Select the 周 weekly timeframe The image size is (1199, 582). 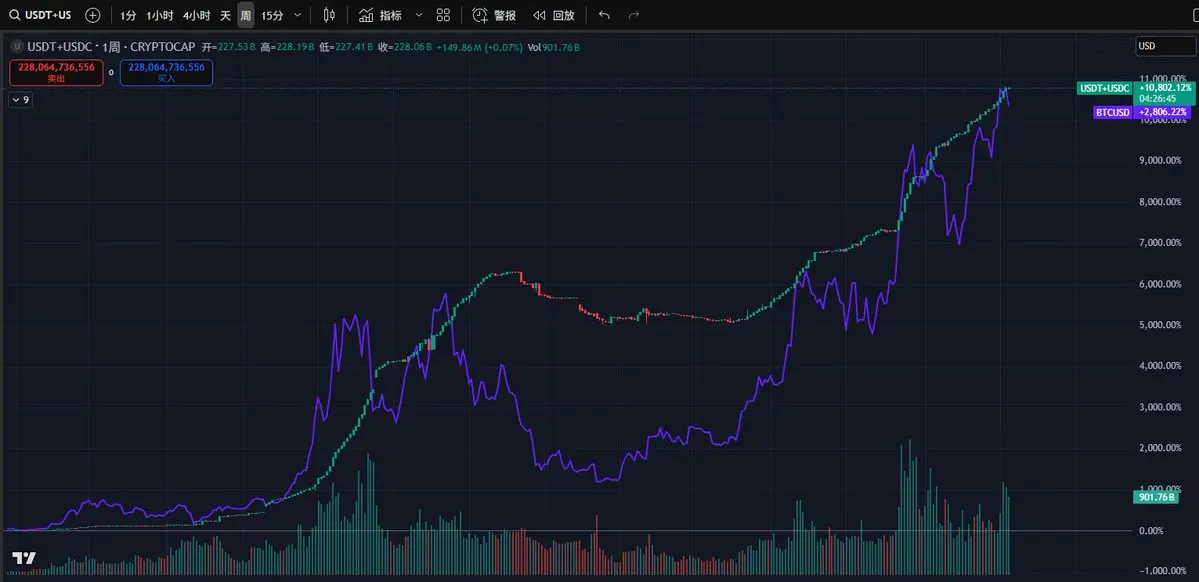[x=245, y=15]
